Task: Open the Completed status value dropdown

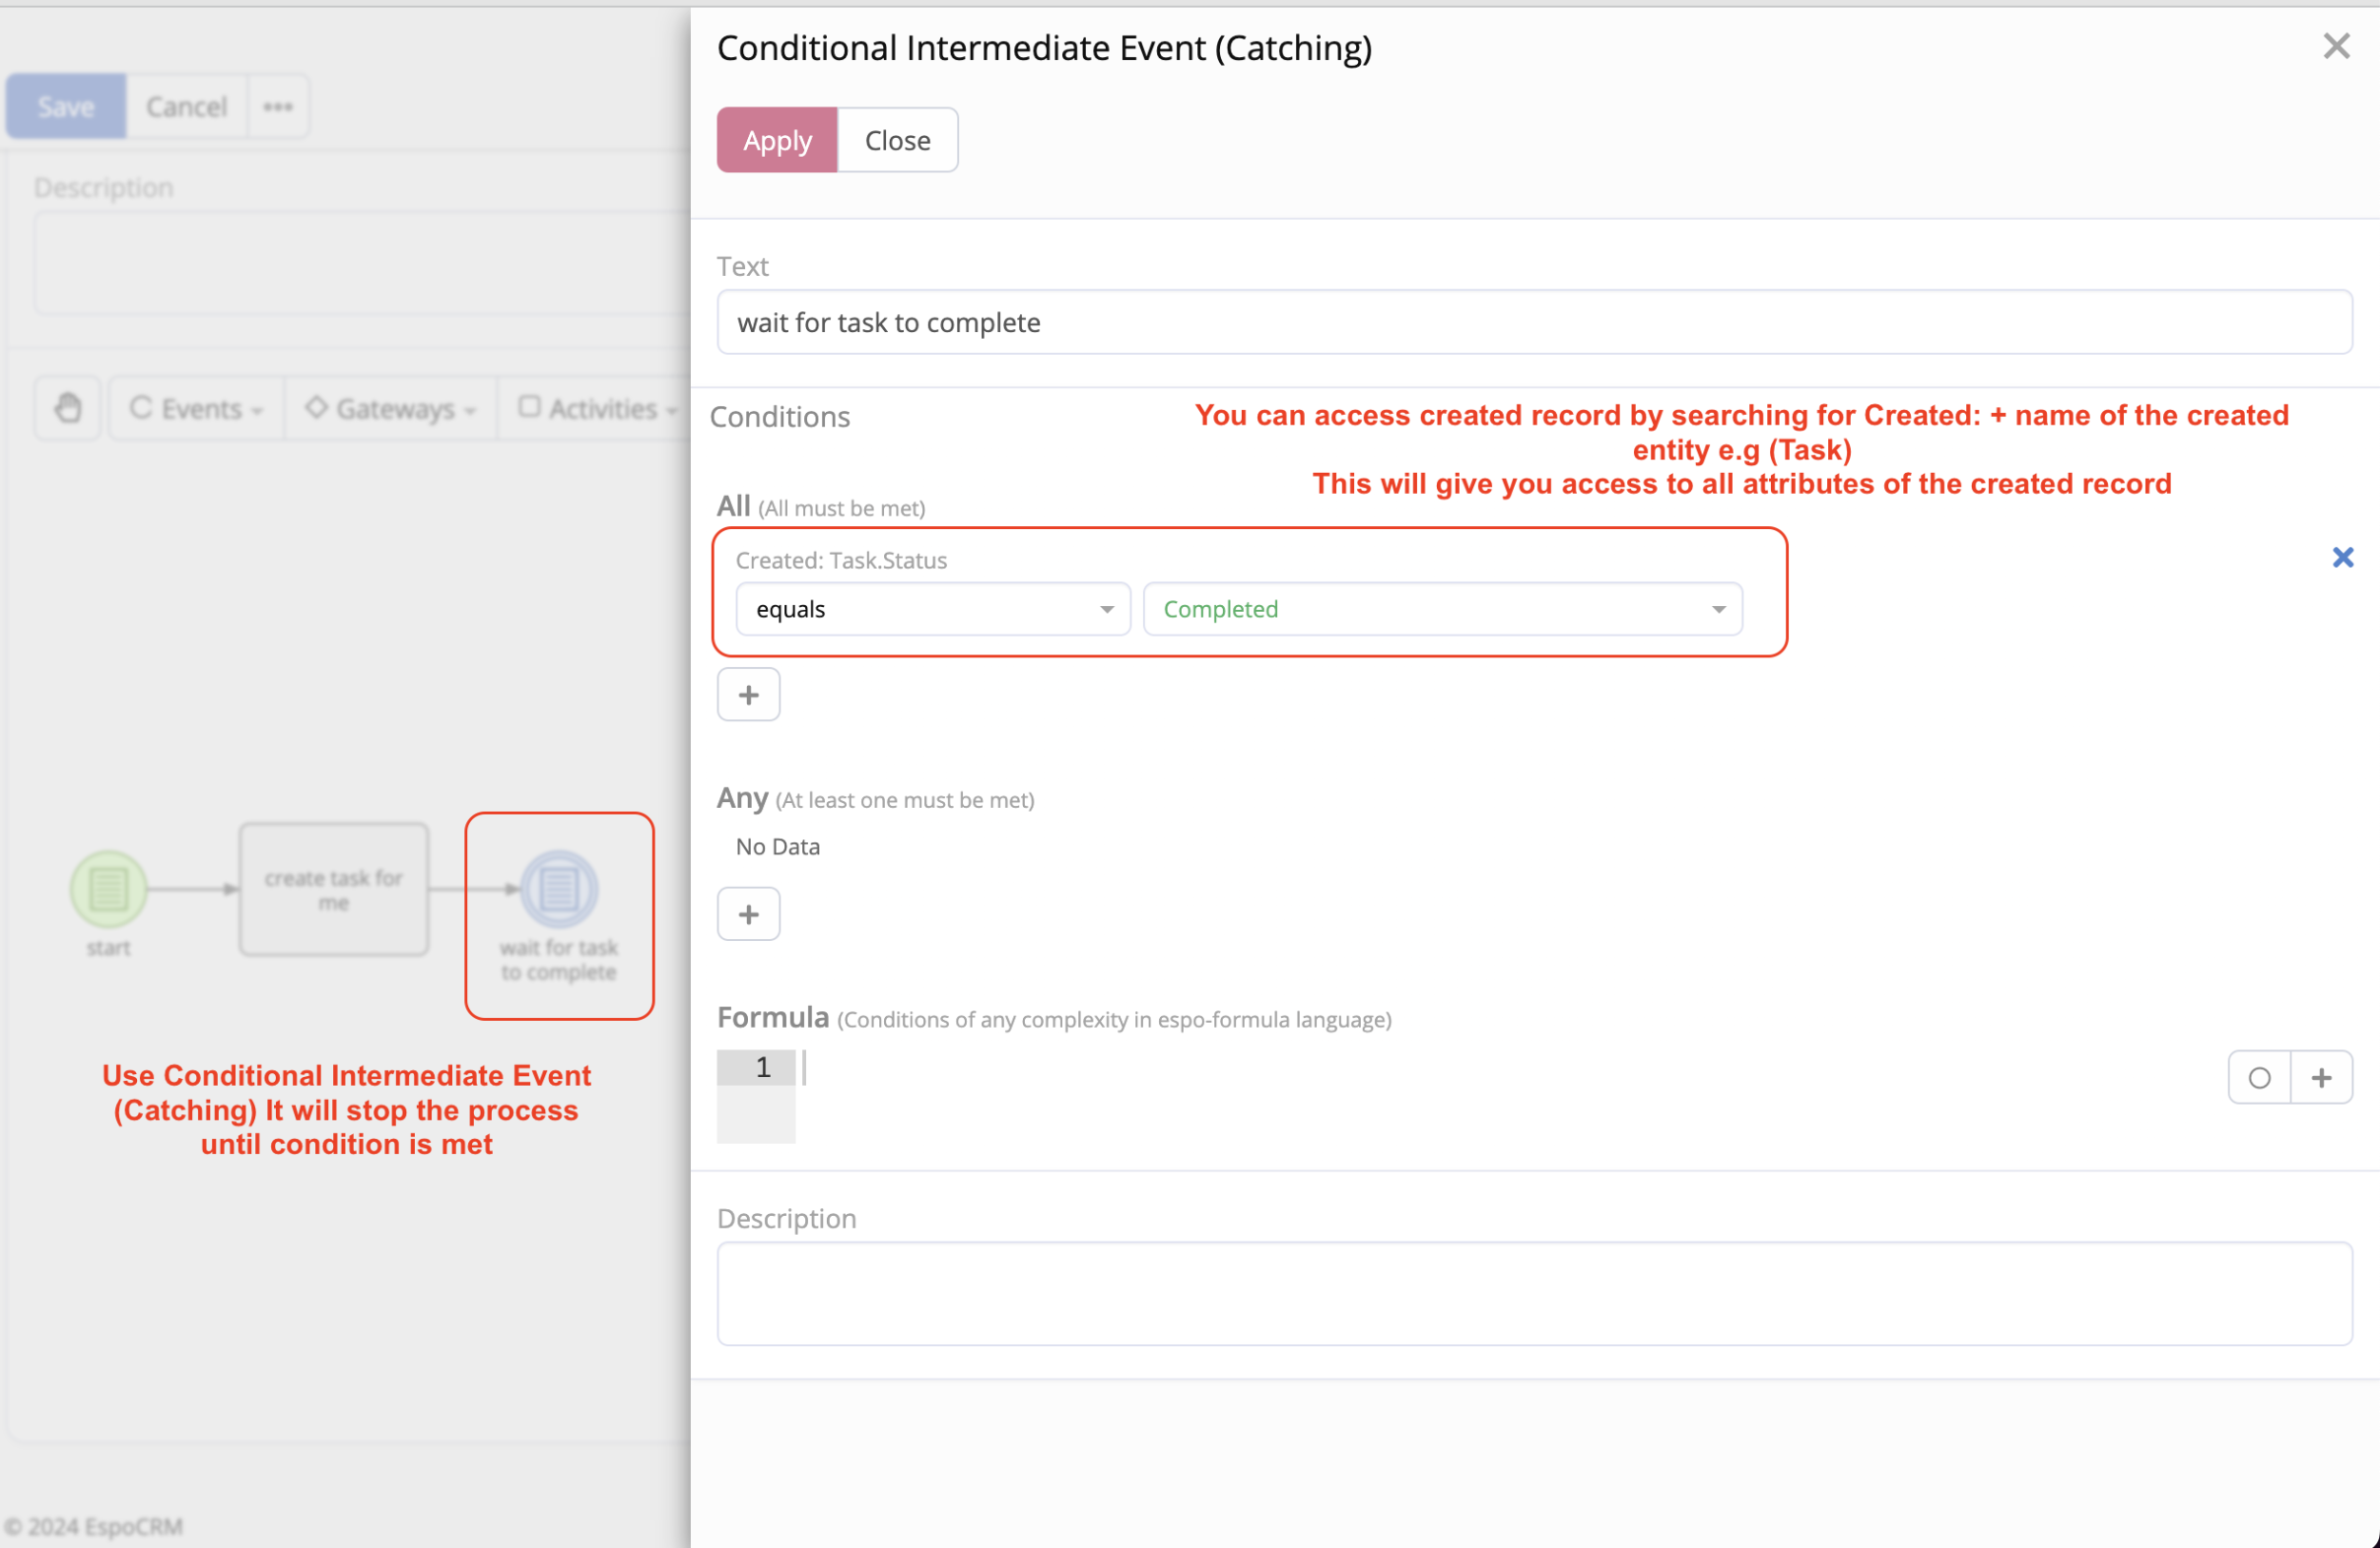Action: pos(1442,610)
